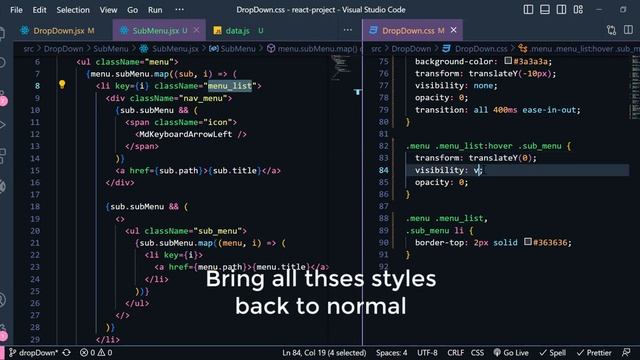Close the DropDown.css tab

pos(453,30)
